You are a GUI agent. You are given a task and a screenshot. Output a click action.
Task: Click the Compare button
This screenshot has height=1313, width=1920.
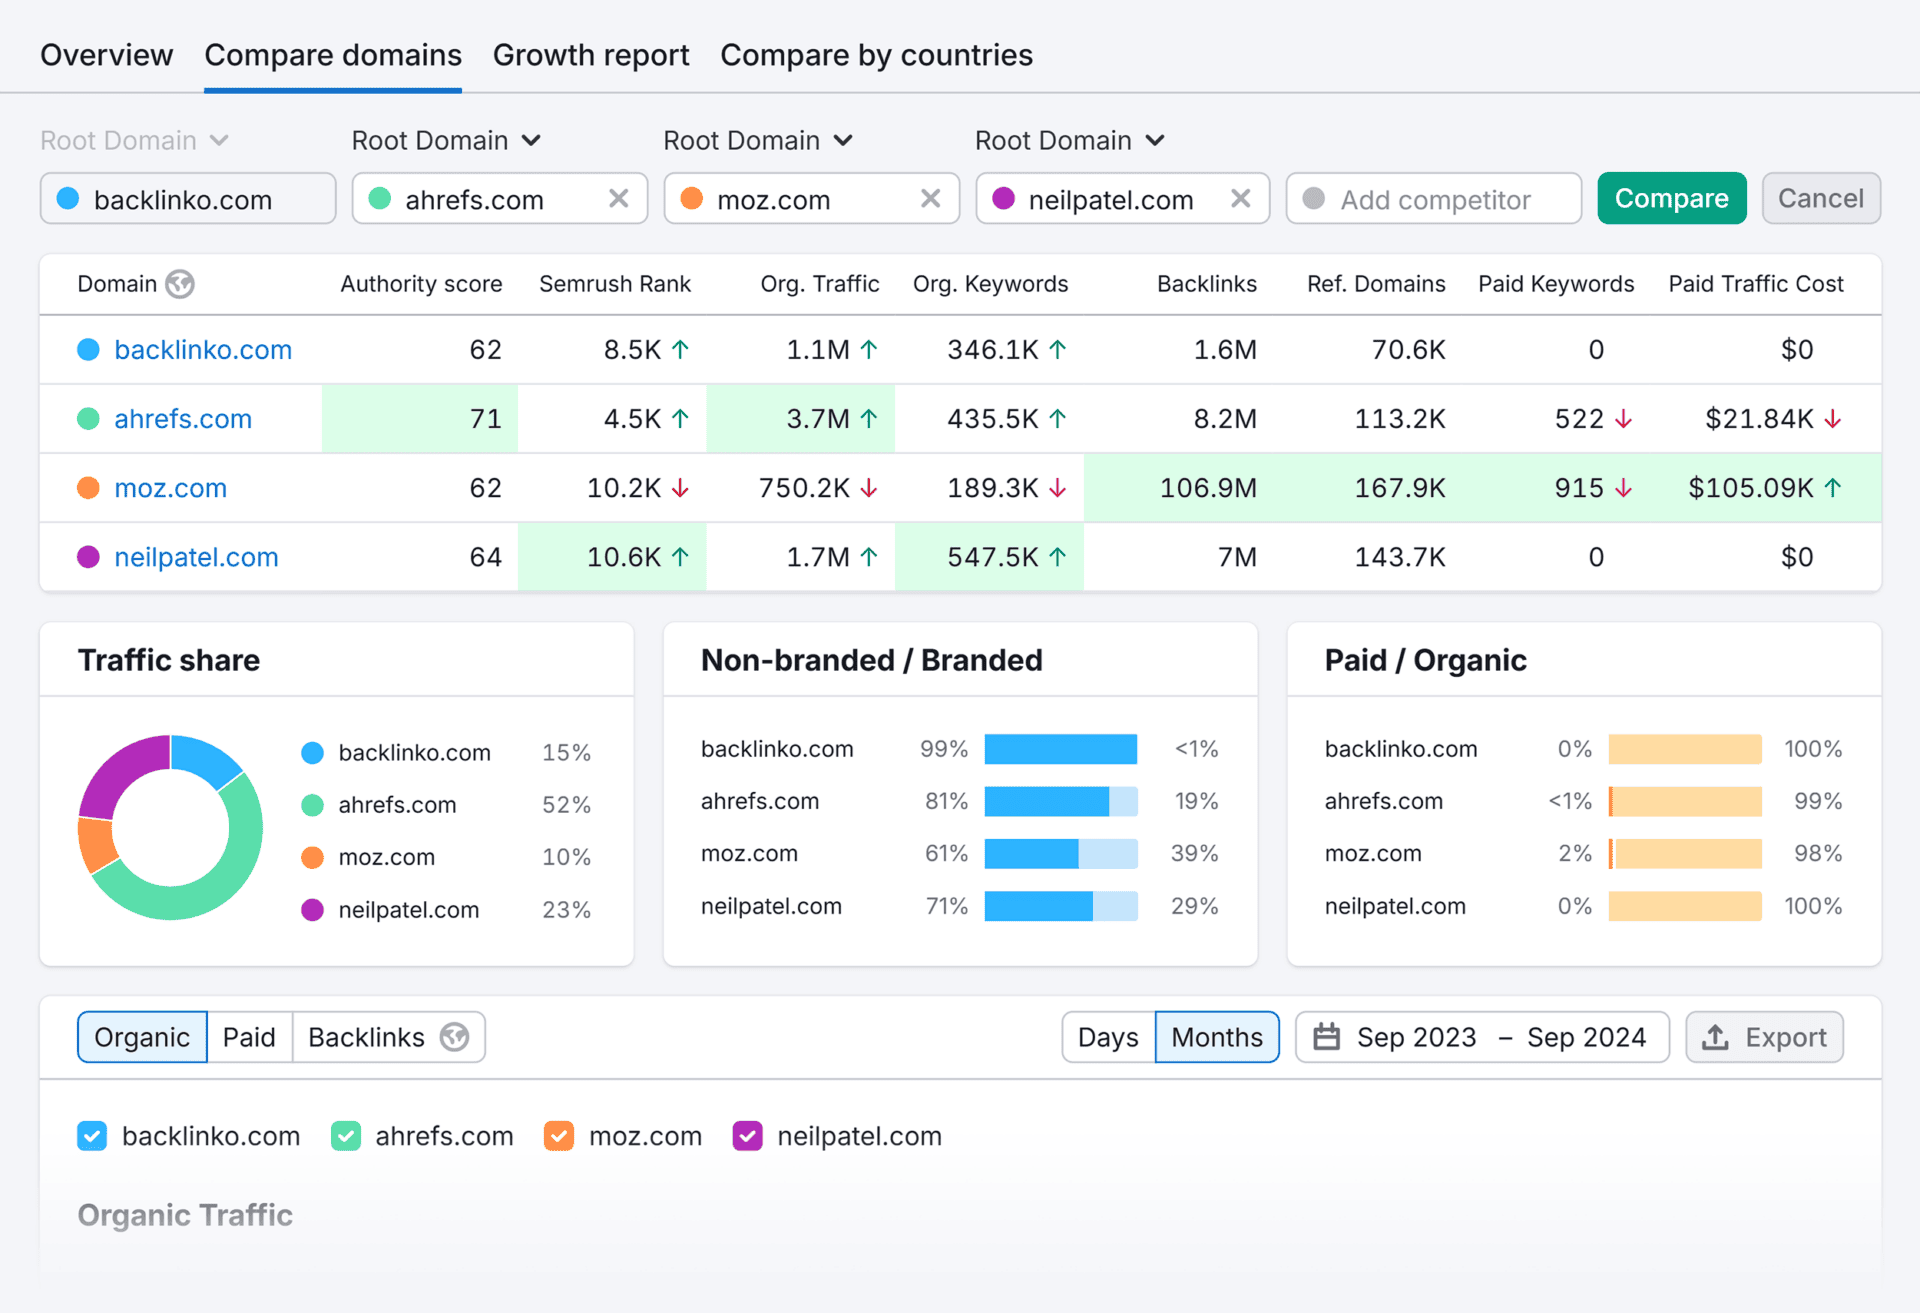pos(1671,198)
